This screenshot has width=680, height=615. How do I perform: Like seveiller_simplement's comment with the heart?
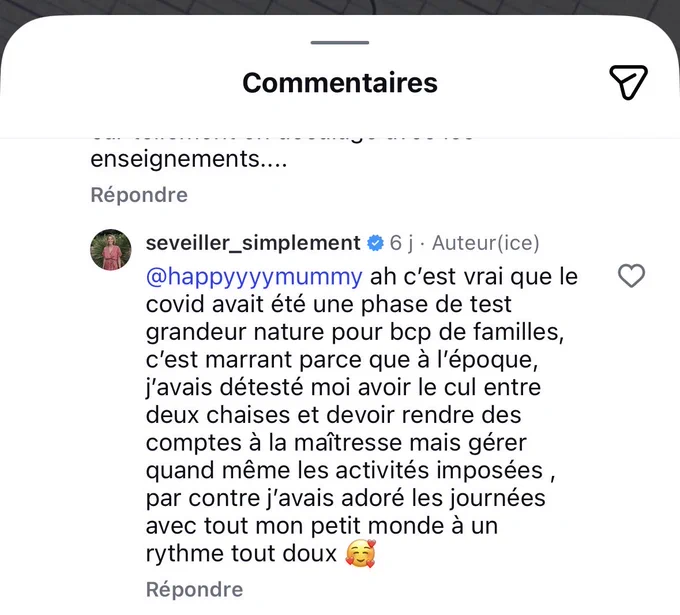pyautogui.click(x=631, y=276)
